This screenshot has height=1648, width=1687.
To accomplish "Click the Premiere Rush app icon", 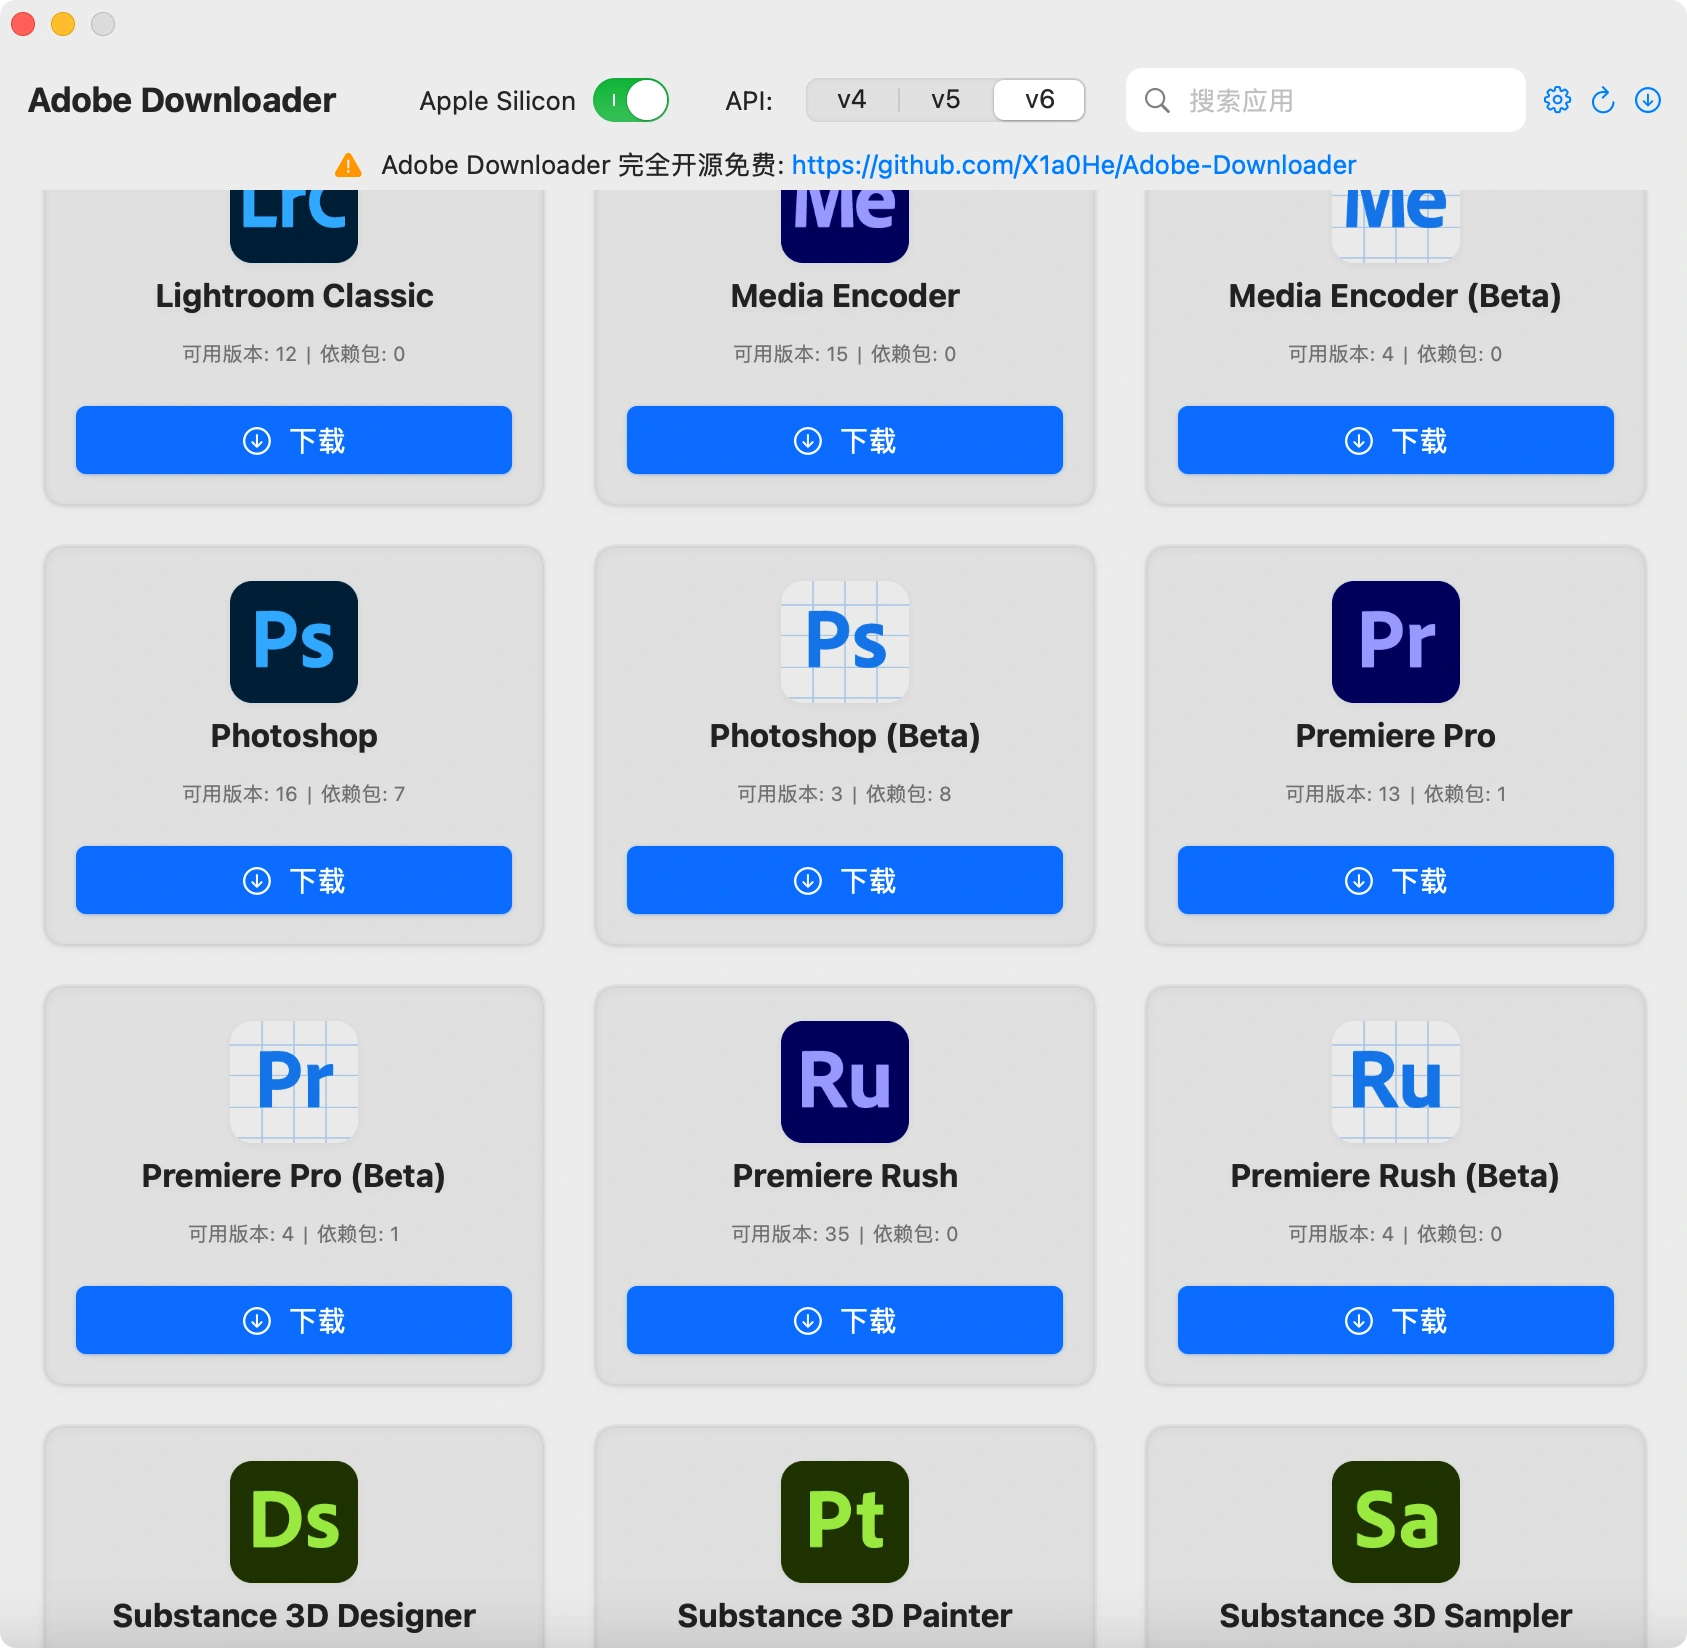I will point(845,1082).
